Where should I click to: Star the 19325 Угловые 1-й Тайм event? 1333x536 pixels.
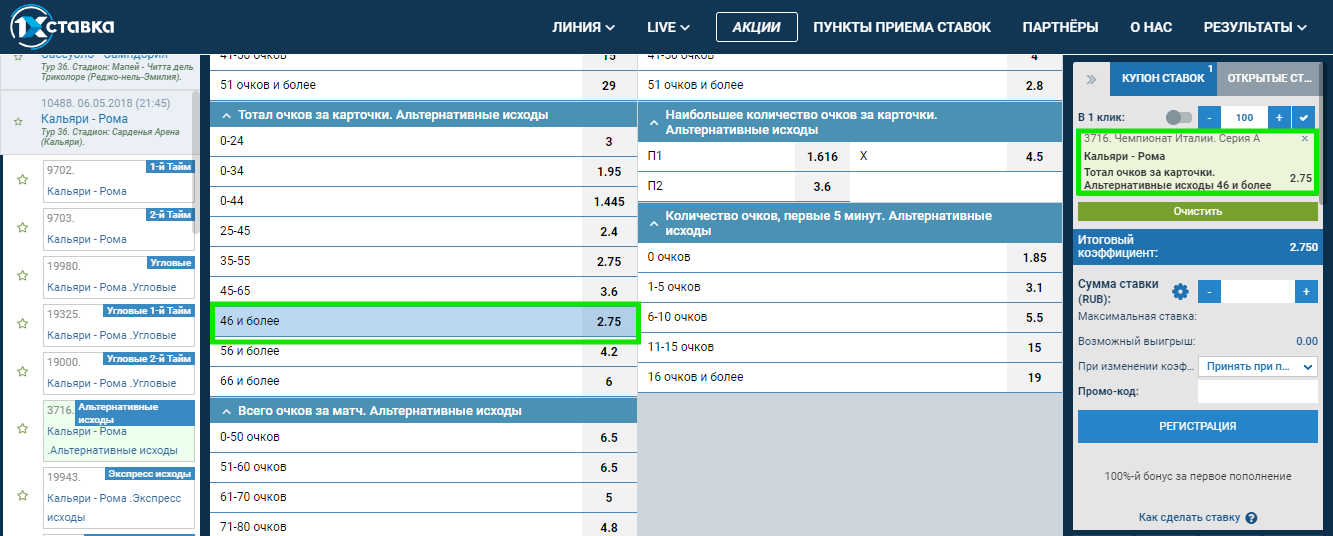[22, 324]
